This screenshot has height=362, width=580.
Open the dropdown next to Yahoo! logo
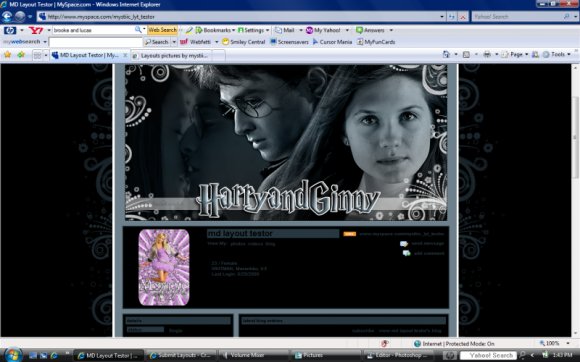[48, 30]
